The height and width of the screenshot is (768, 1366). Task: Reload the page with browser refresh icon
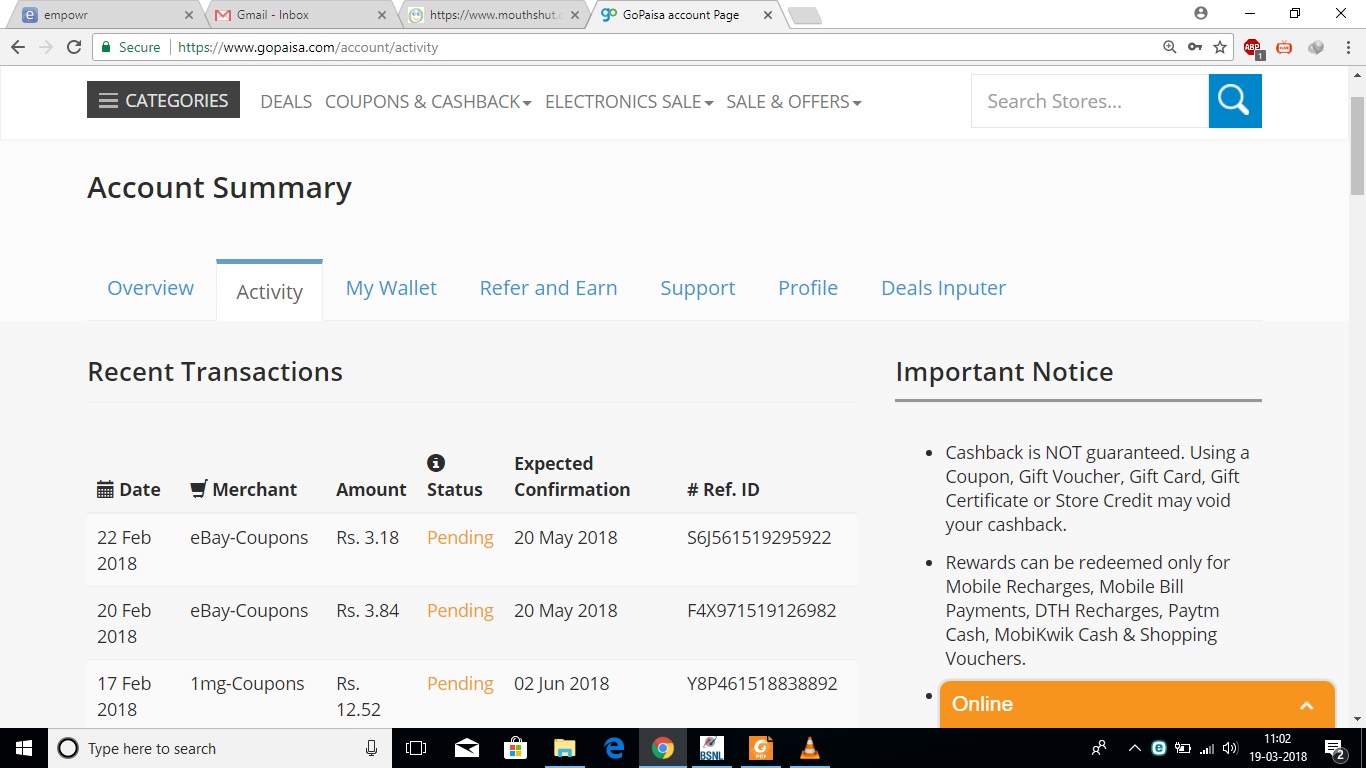pyautogui.click(x=73, y=47)
